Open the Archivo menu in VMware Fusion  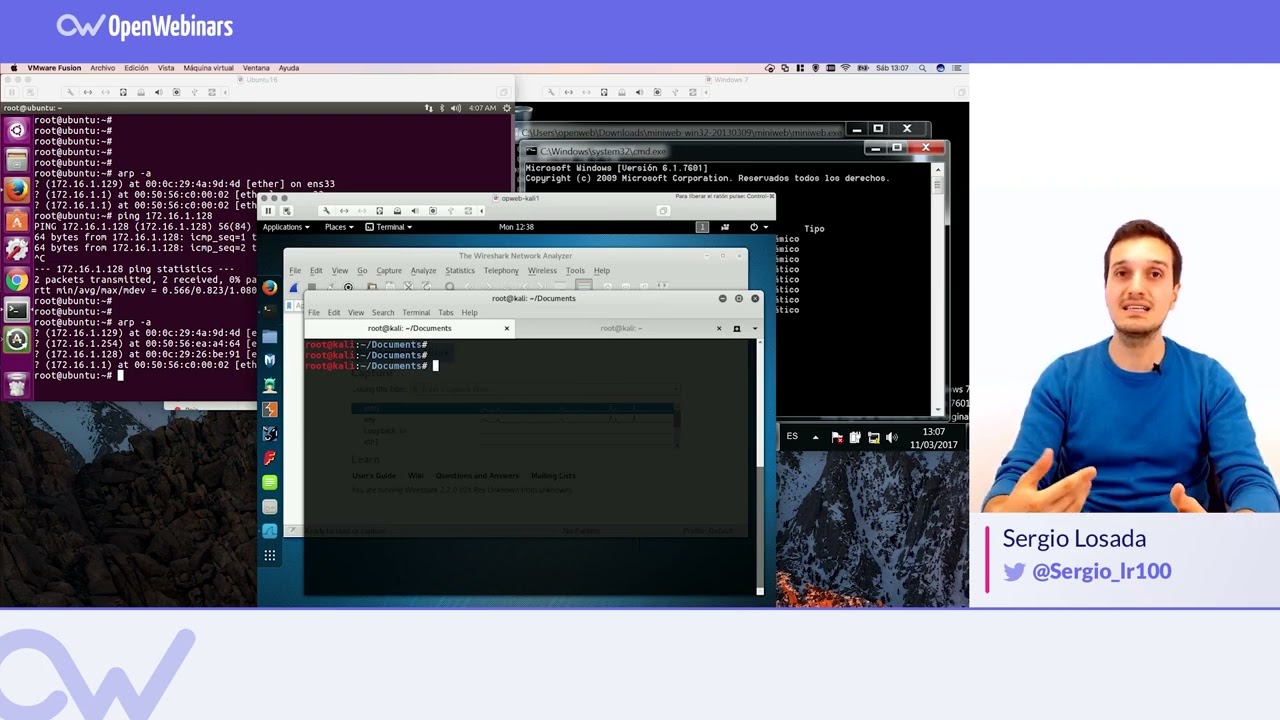click(103, 68)
